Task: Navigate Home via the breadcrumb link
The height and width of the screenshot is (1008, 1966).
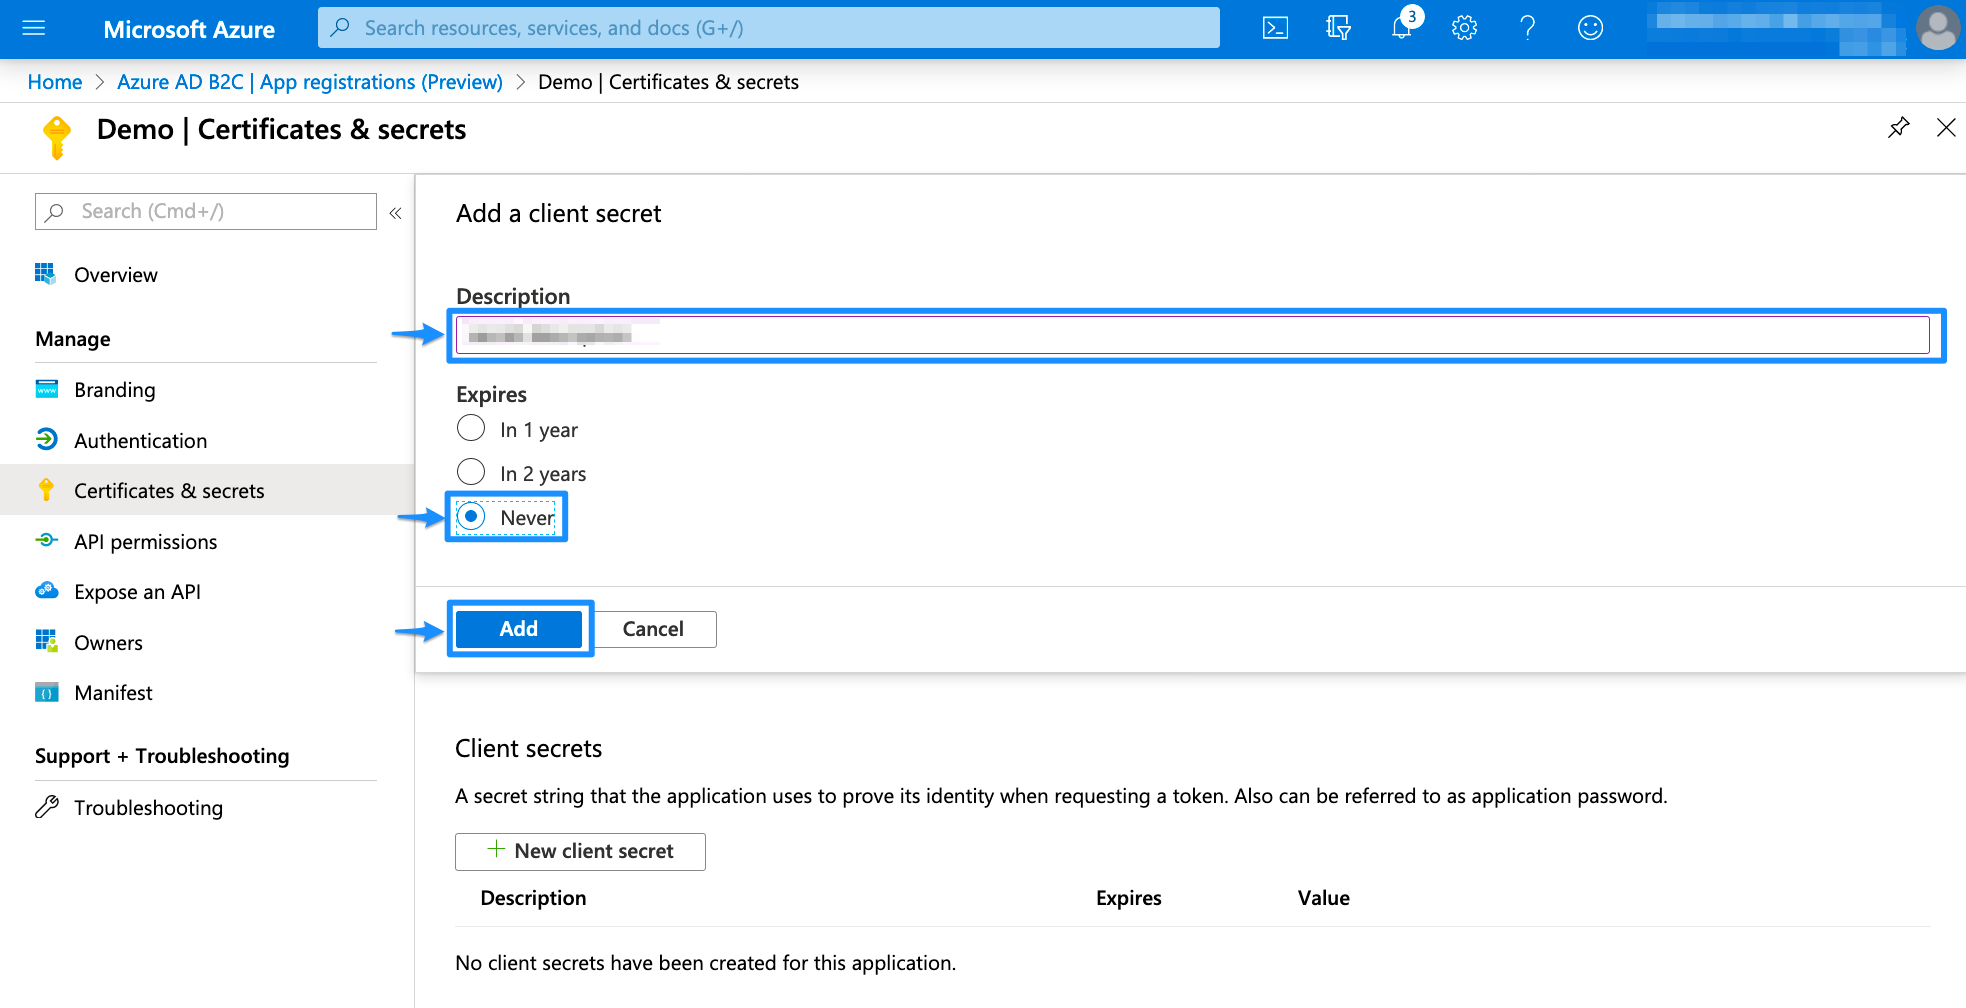Action: (x=54, y=81)
